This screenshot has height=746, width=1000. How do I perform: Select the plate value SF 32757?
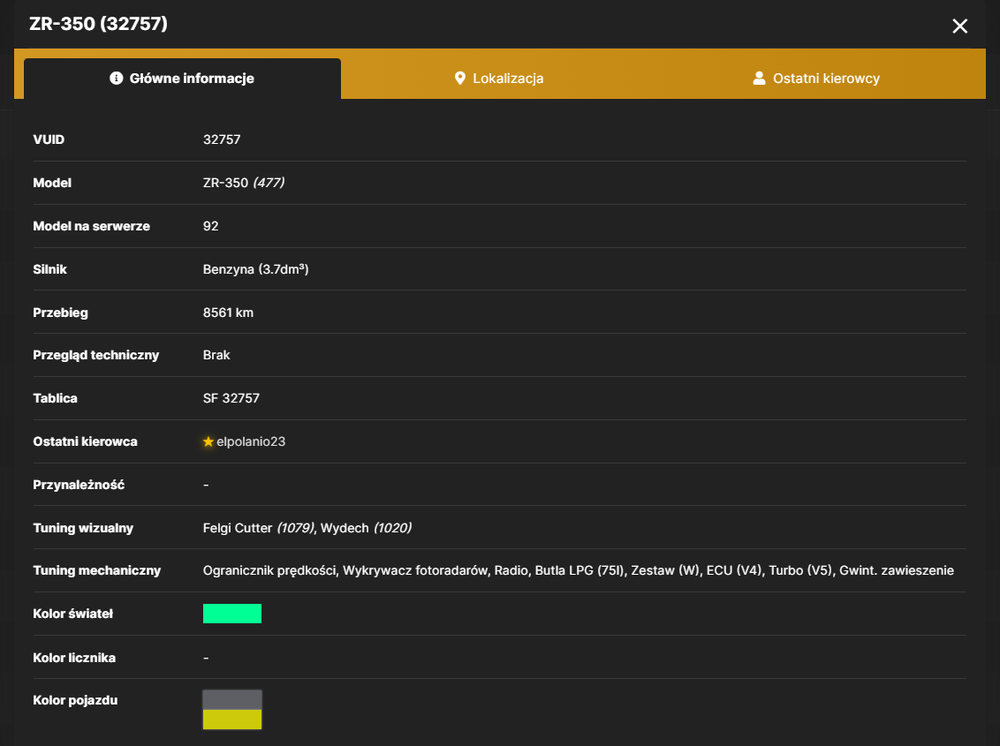tap(231, 399)
